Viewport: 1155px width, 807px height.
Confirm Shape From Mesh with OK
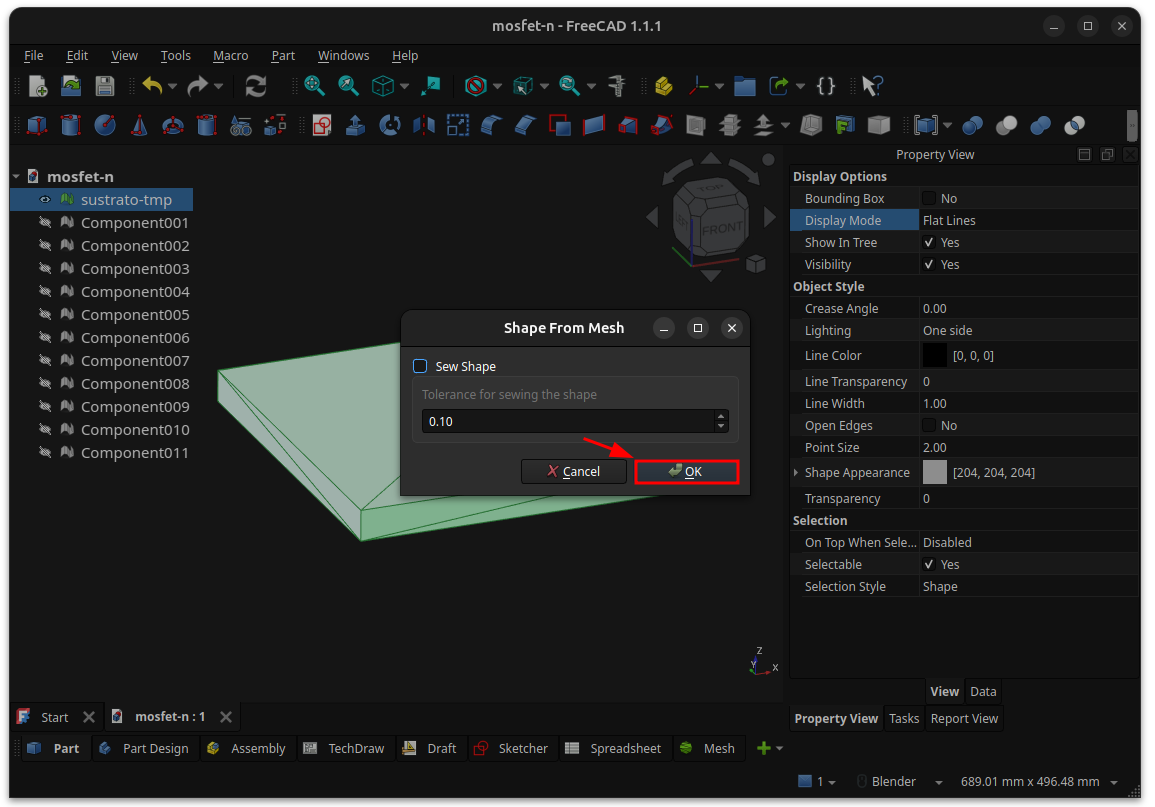[x=687, y=472]
